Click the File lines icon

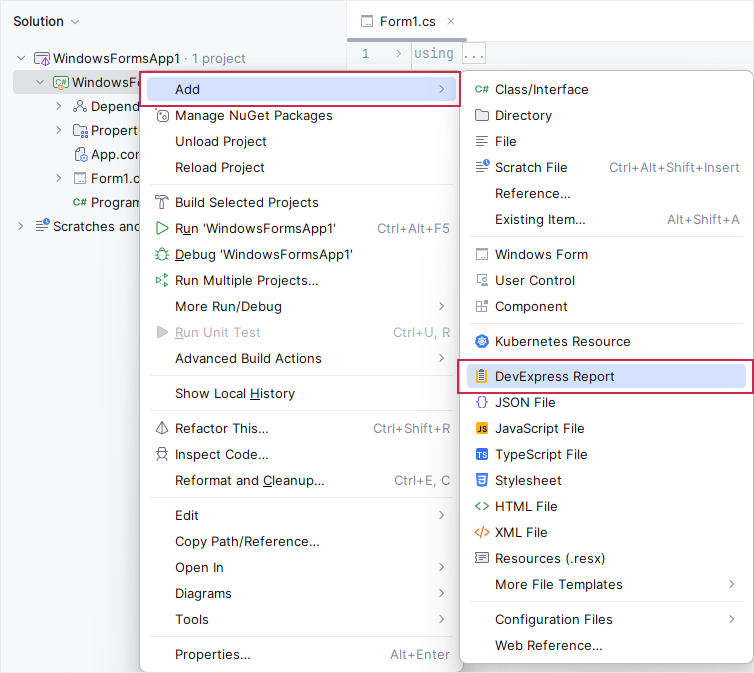click(481, 141)
